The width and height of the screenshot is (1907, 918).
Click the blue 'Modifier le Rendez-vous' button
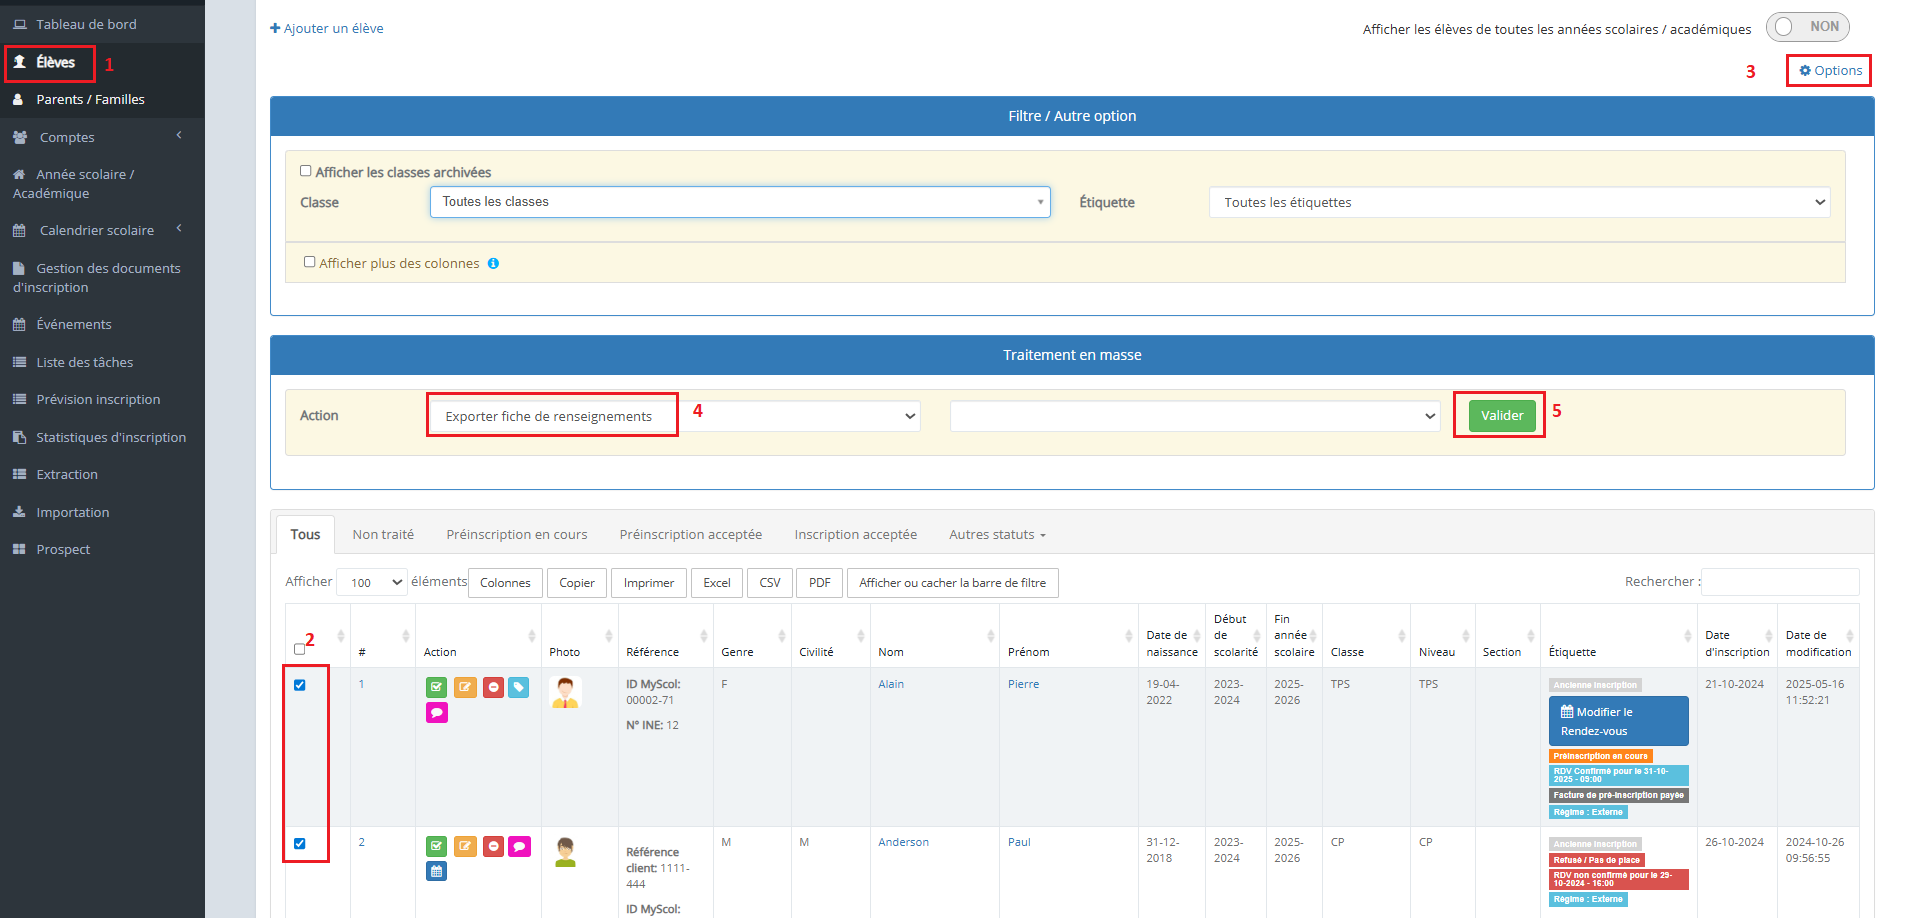[1617, 721]
